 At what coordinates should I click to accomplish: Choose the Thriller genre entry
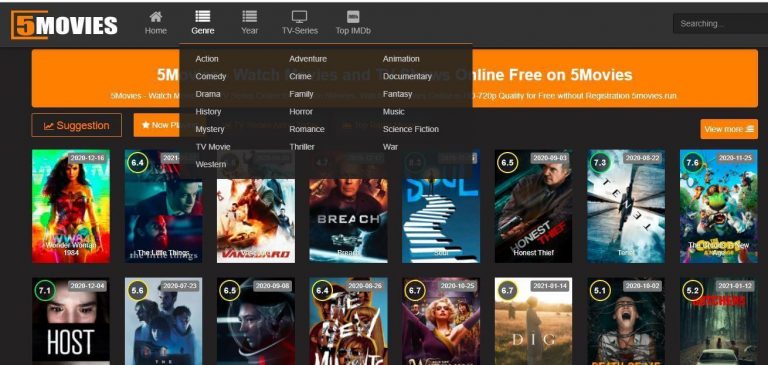pos(302,147)
